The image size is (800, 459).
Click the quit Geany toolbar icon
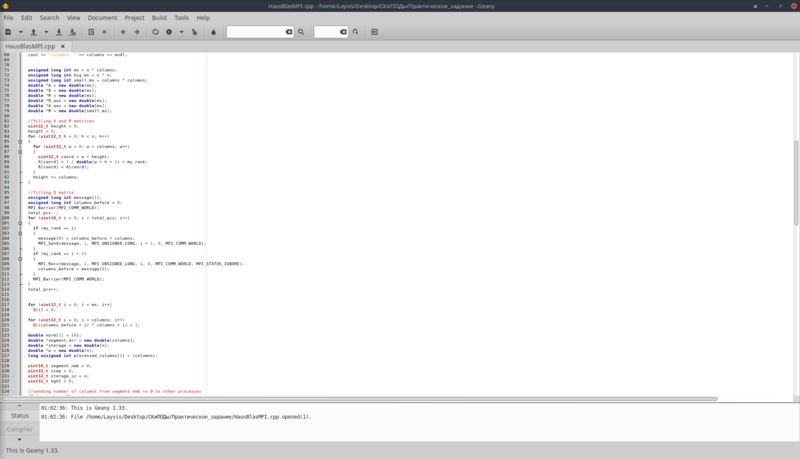pos(374,32)
